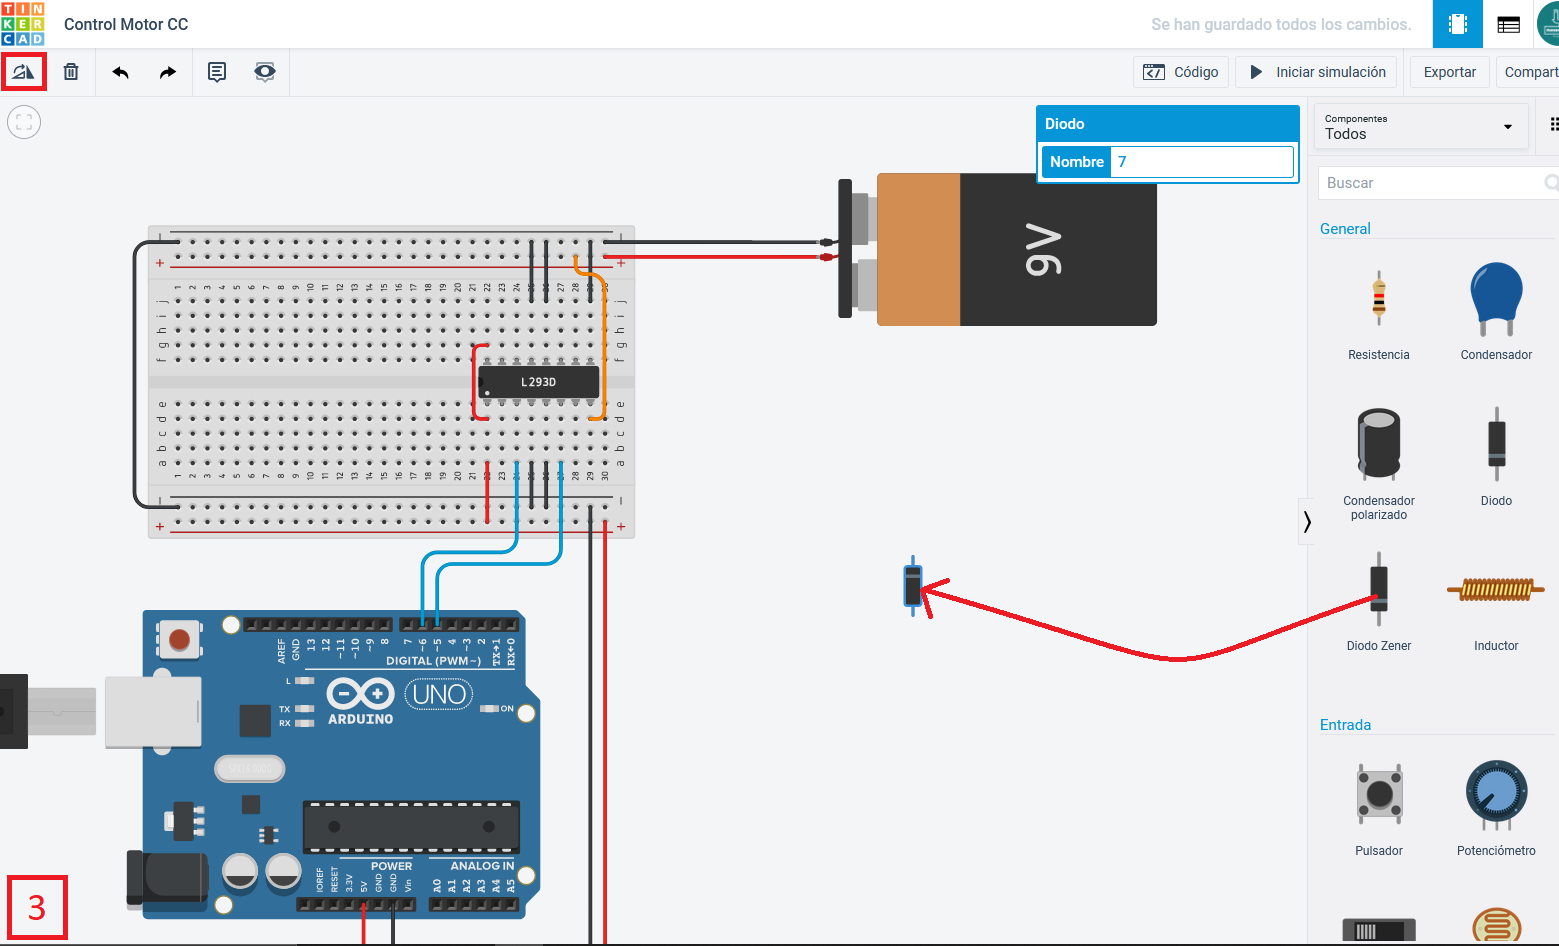Click the Exportar button
Viewport: 1559px width, 946px height.
pyautogui.click(x=1449, y=72)
